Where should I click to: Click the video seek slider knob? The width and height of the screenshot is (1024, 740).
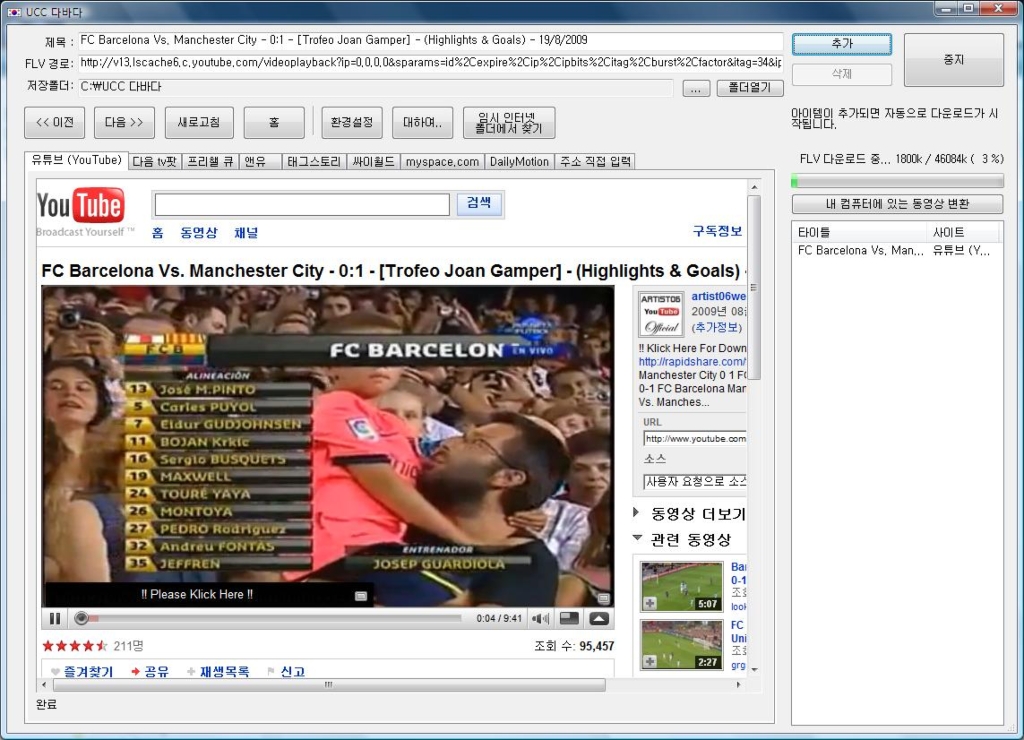81,618
